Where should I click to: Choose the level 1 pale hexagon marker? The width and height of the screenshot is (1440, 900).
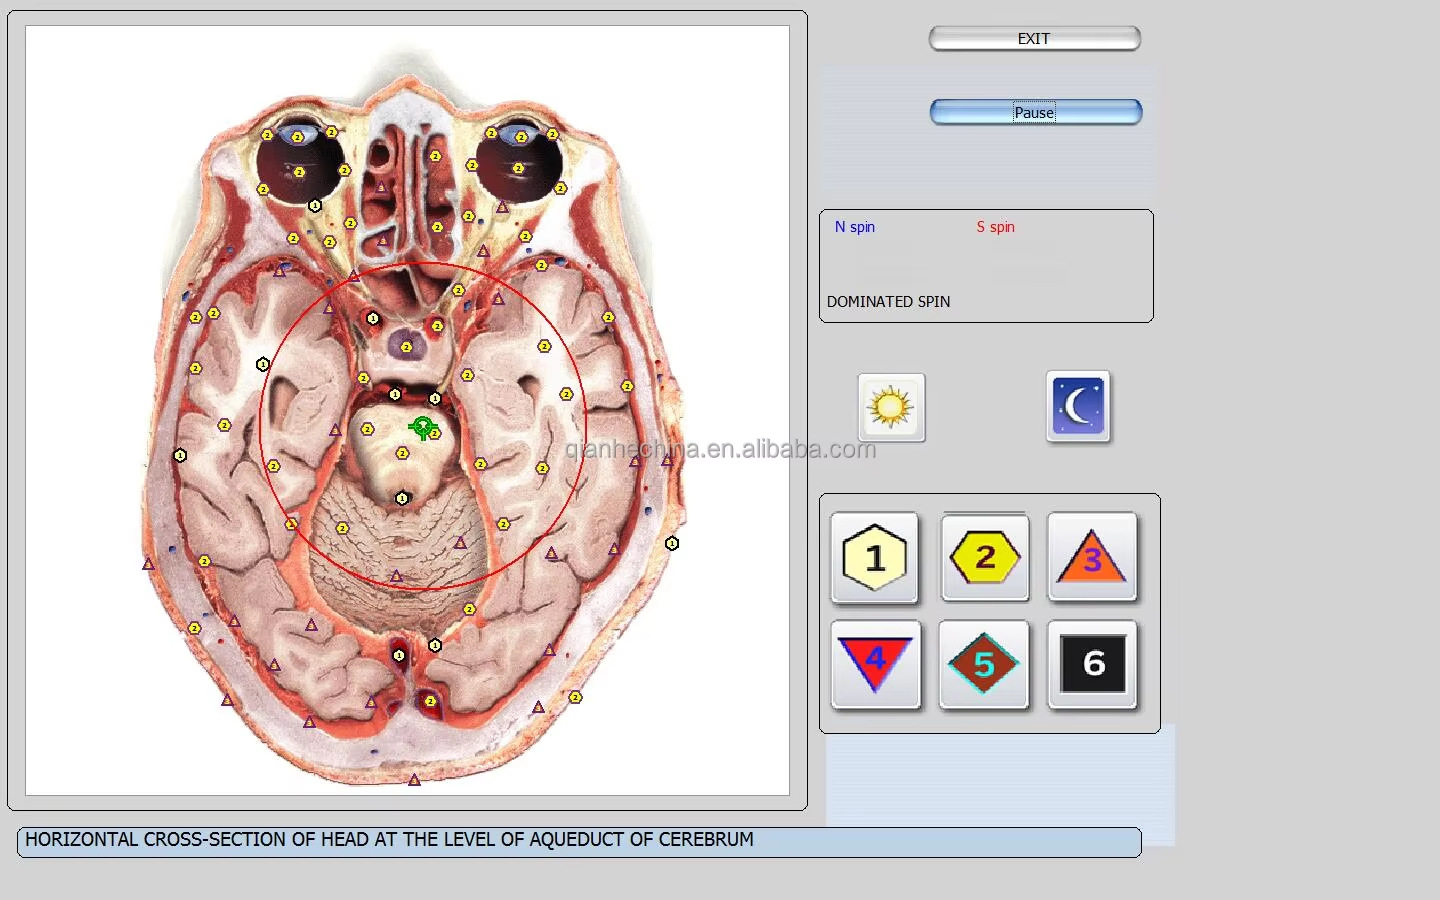pyautogui.click(x=875, y=558)
